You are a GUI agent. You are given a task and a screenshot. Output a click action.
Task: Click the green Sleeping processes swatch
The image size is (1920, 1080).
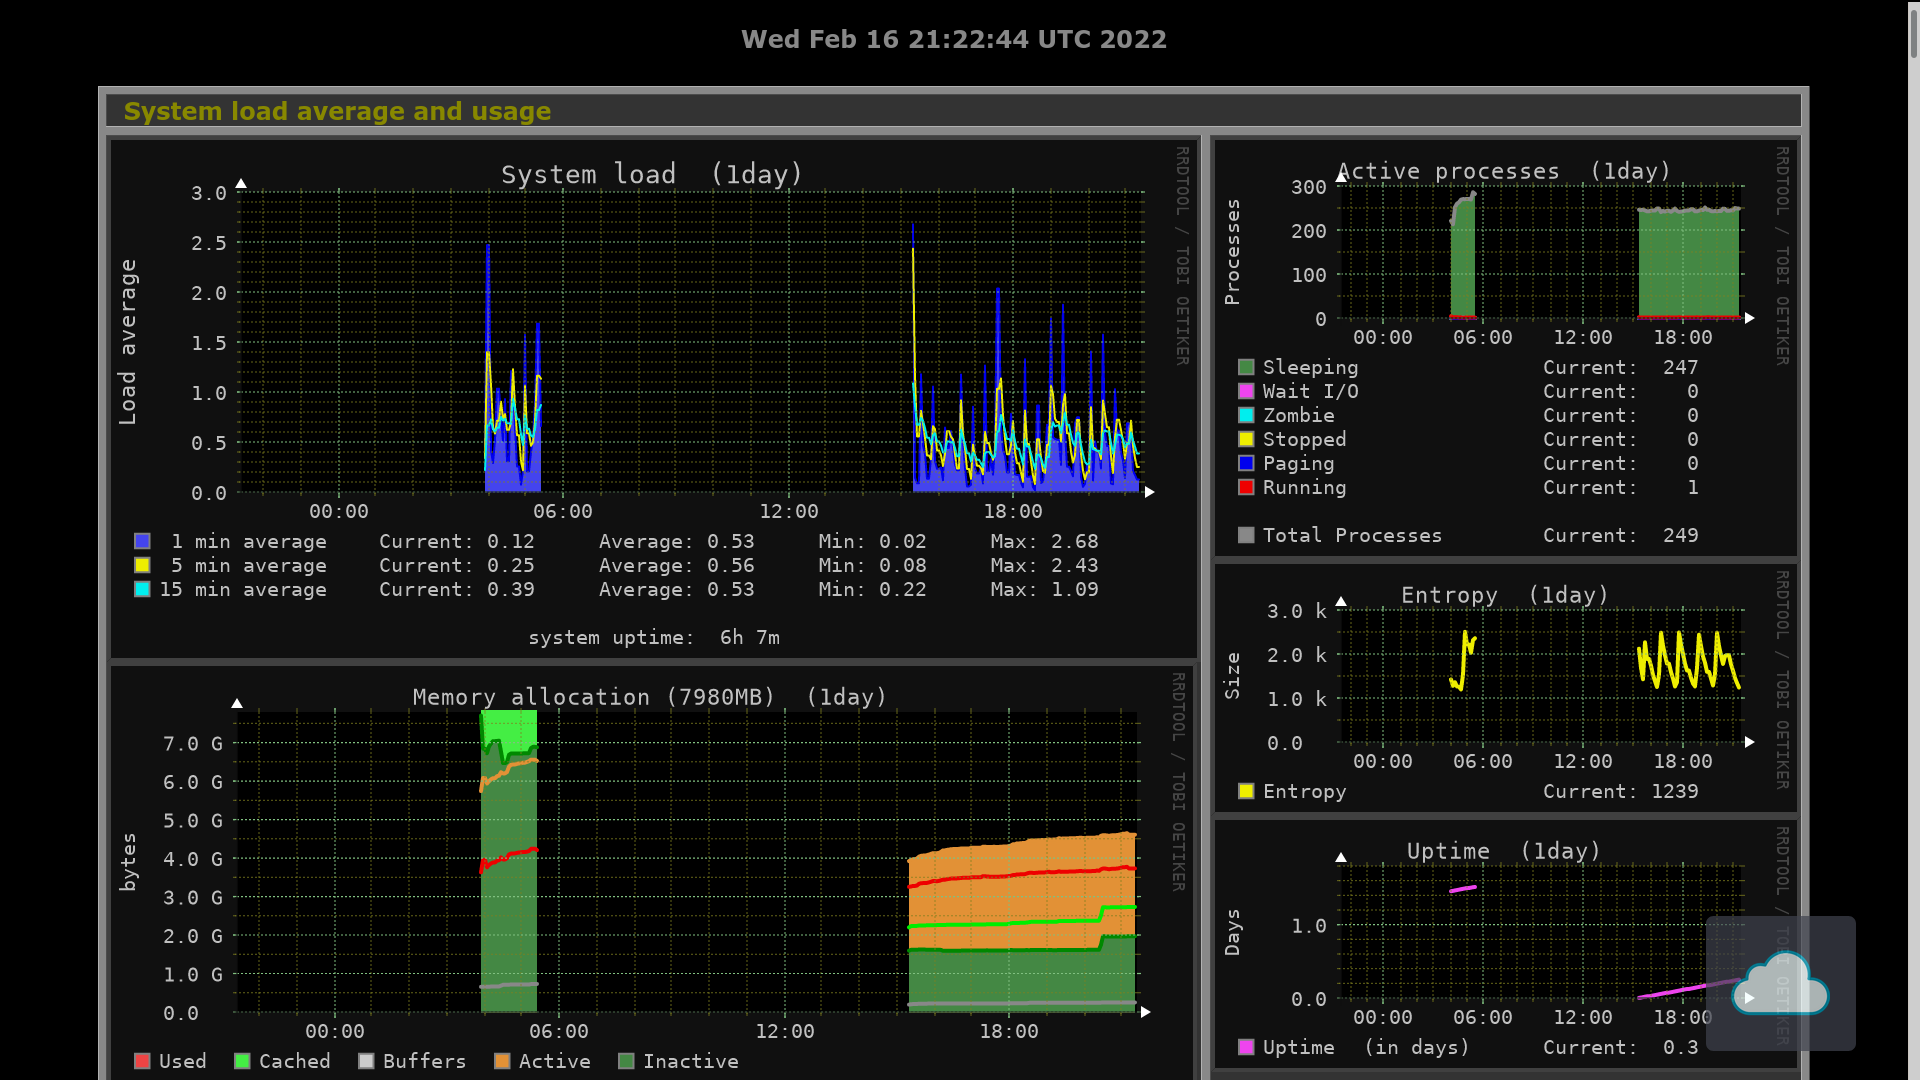(1246, 367)
